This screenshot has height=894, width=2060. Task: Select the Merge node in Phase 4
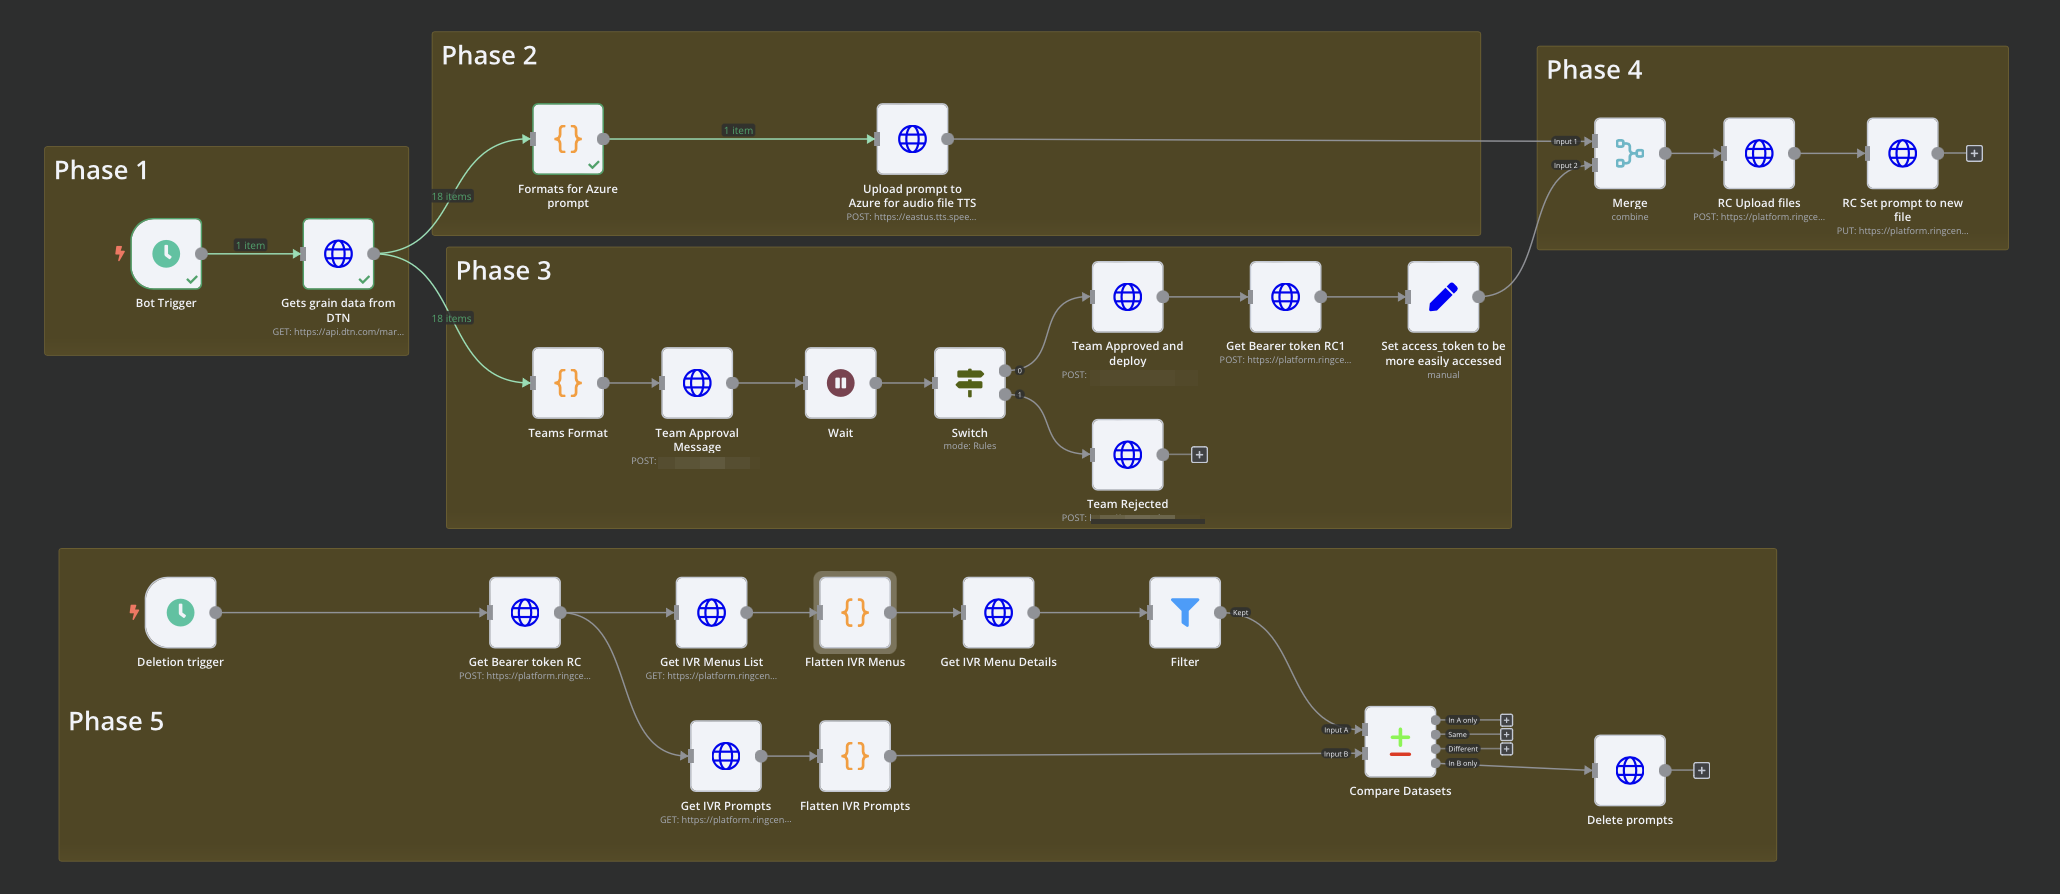coord(1630,153)
